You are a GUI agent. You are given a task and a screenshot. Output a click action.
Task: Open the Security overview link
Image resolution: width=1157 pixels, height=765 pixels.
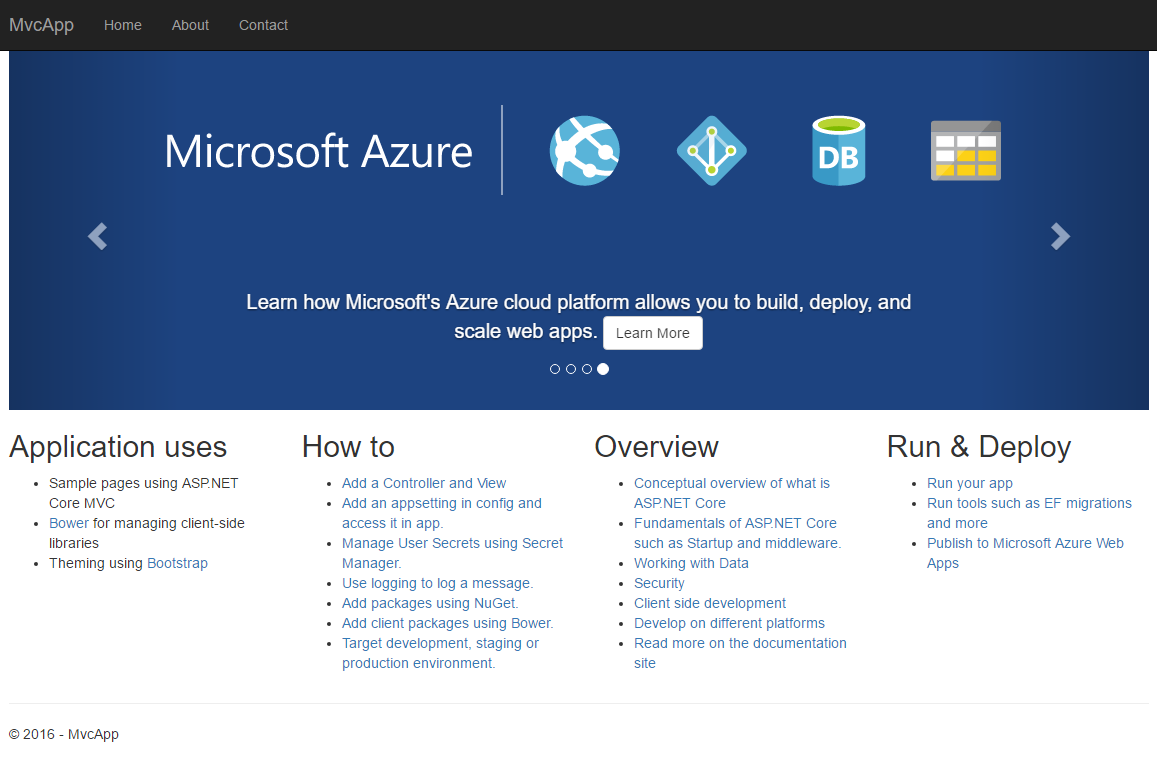click(659, 583)
